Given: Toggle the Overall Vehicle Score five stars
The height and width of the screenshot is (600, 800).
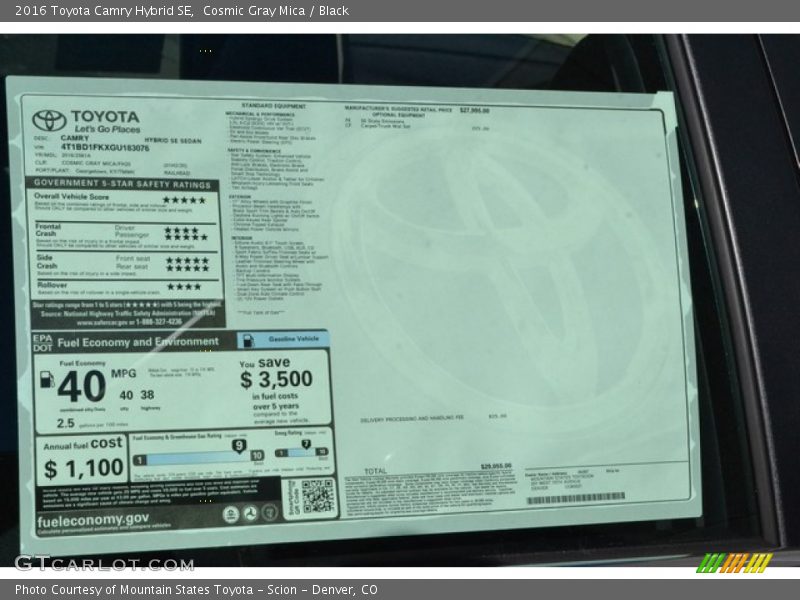Looking at the screenshot, I should click(x=184, y=200).
